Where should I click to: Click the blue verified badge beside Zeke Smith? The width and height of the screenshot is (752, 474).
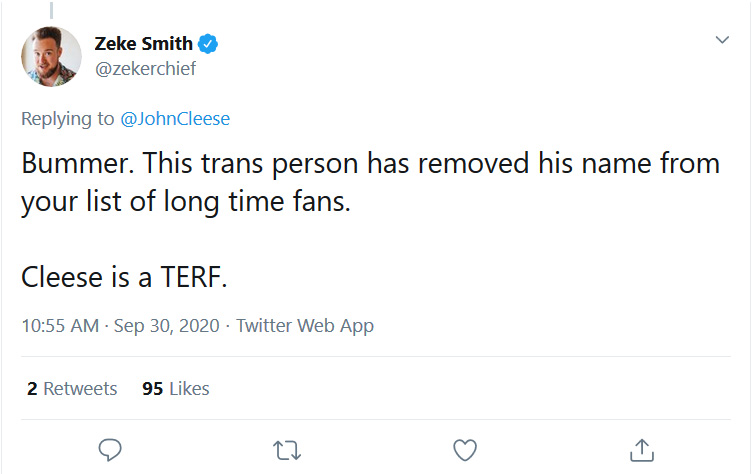click(x=208, y=44)
